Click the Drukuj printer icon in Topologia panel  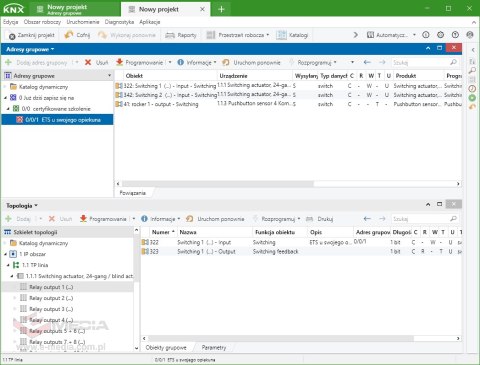click(x=309, y=219)
